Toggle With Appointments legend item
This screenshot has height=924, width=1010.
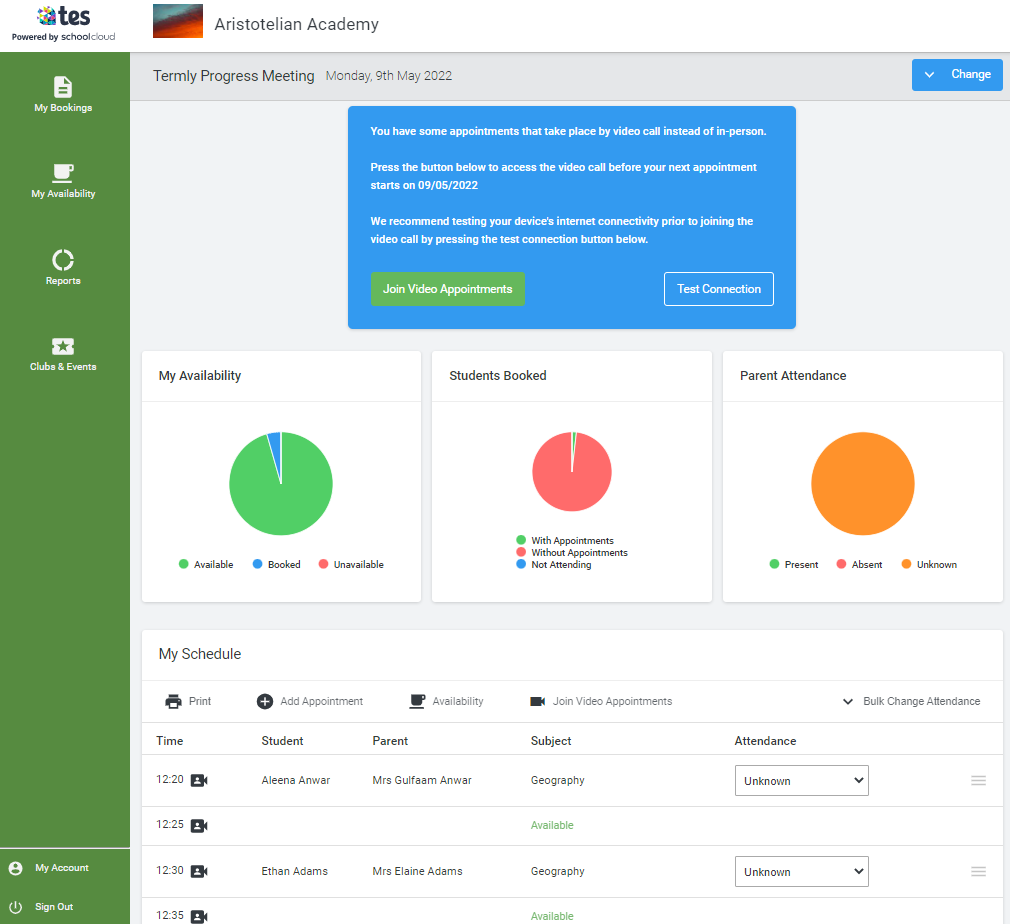565,540
